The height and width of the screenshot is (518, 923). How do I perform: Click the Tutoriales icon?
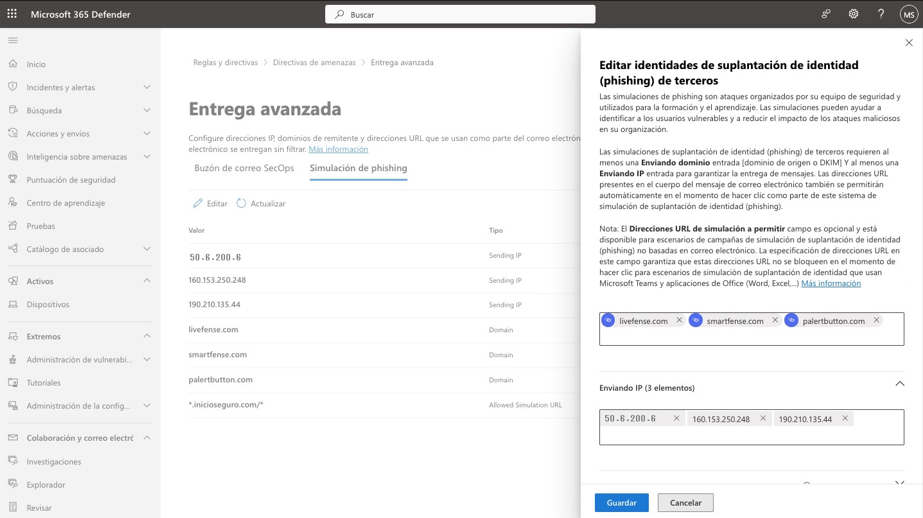(x=13, y=383)
